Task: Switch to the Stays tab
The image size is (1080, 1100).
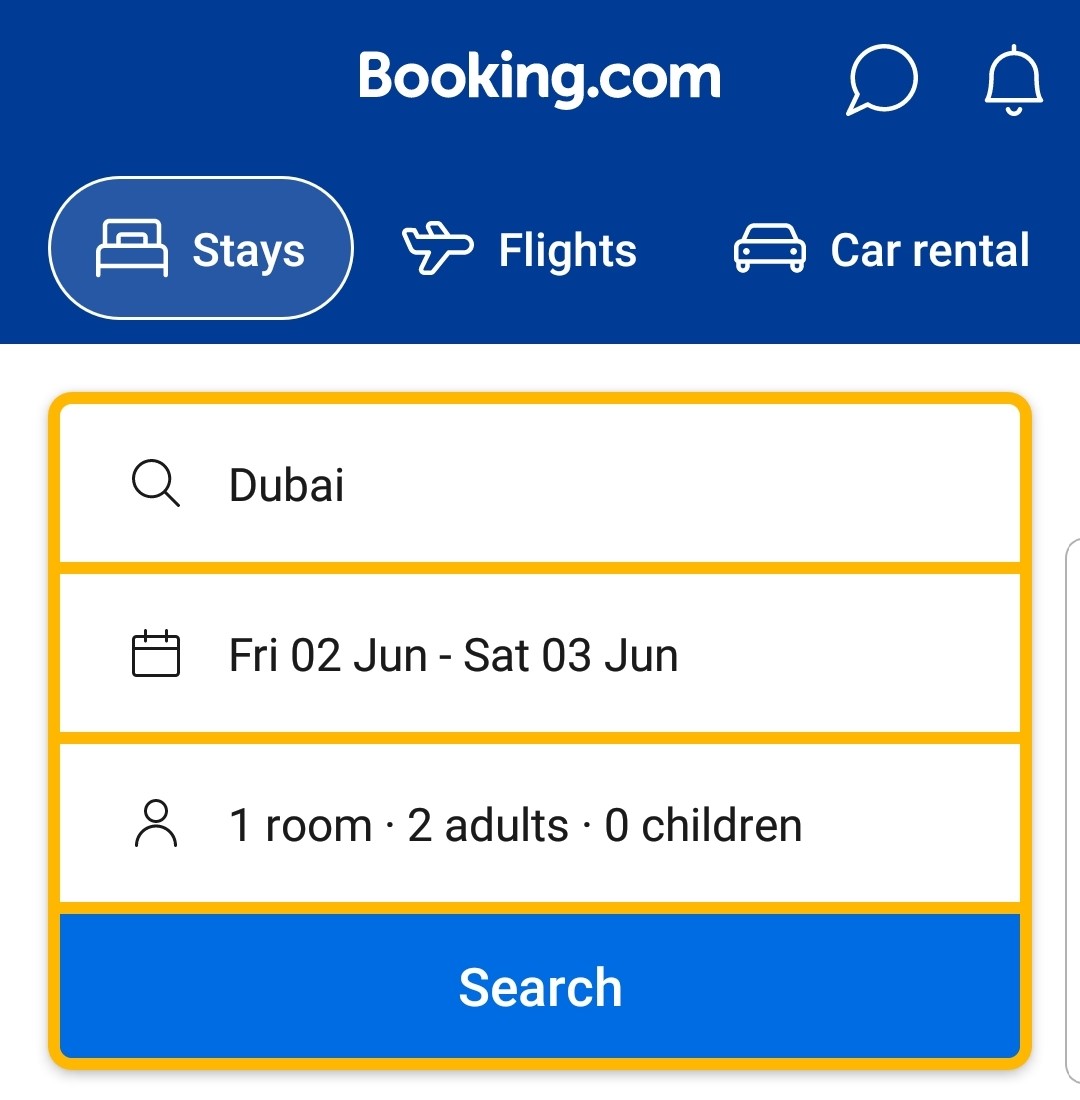Action: [x=200, y=248]
